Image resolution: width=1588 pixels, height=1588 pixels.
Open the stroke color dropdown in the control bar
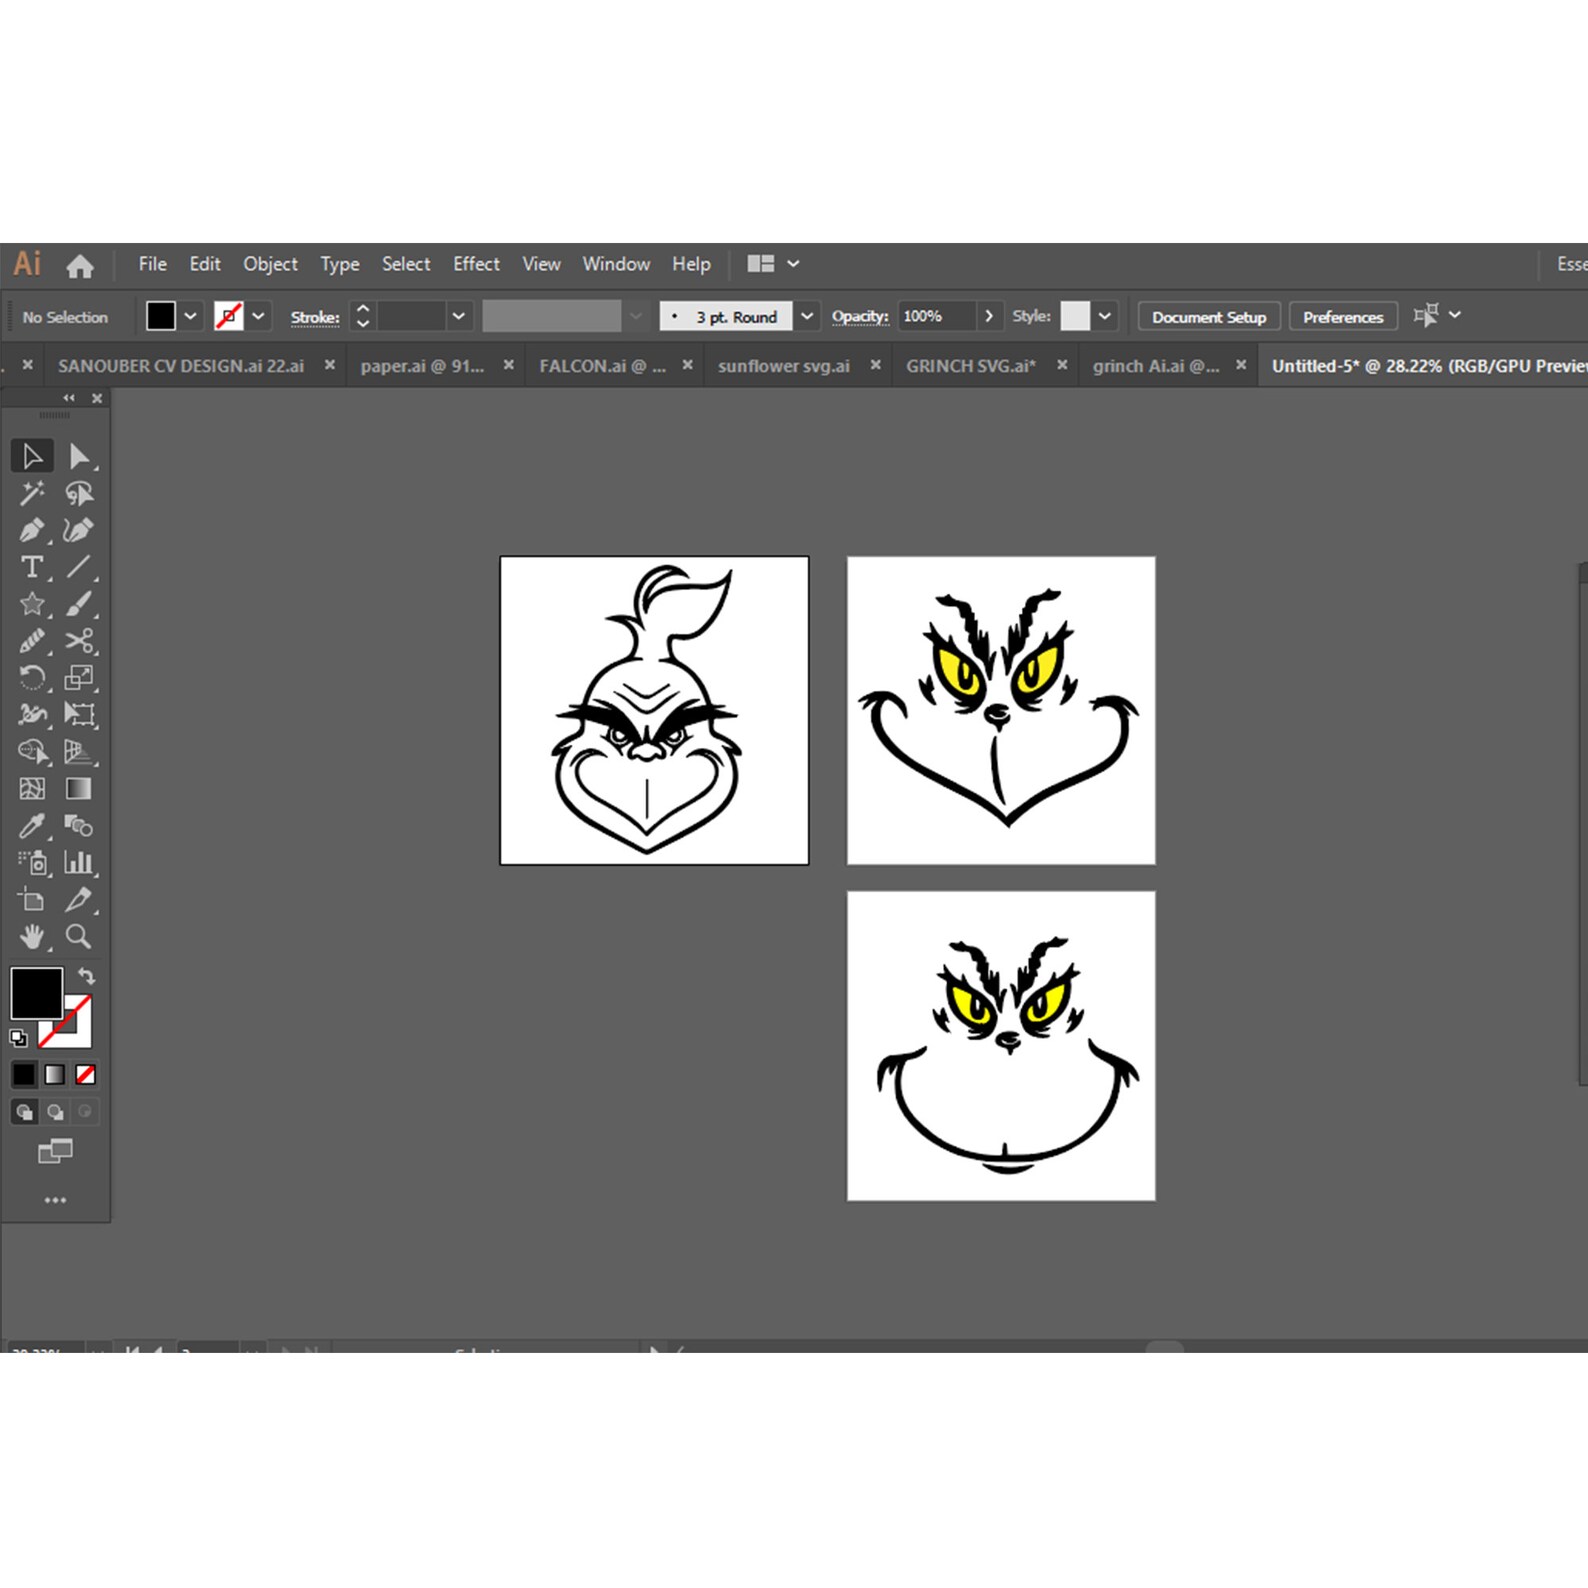tap(258, 316)
